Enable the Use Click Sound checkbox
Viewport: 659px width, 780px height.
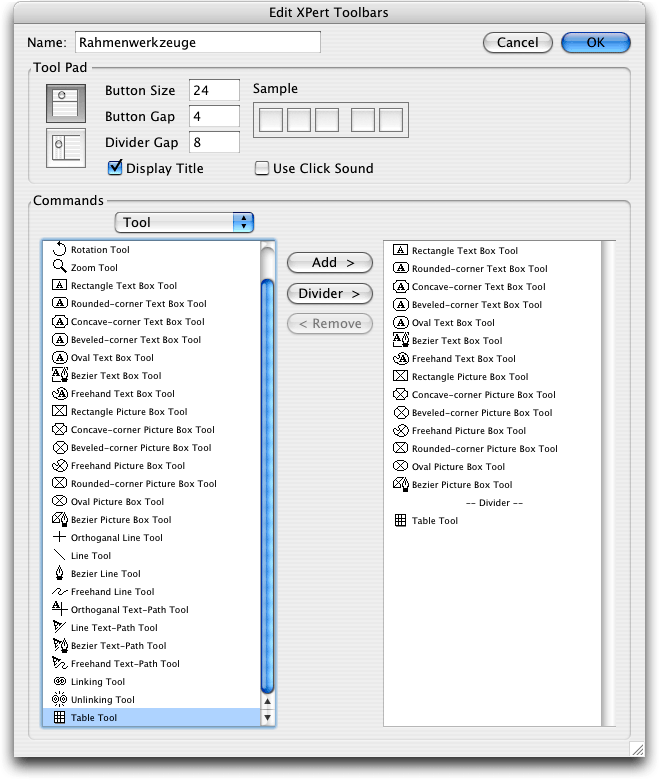tap(262, 168)
